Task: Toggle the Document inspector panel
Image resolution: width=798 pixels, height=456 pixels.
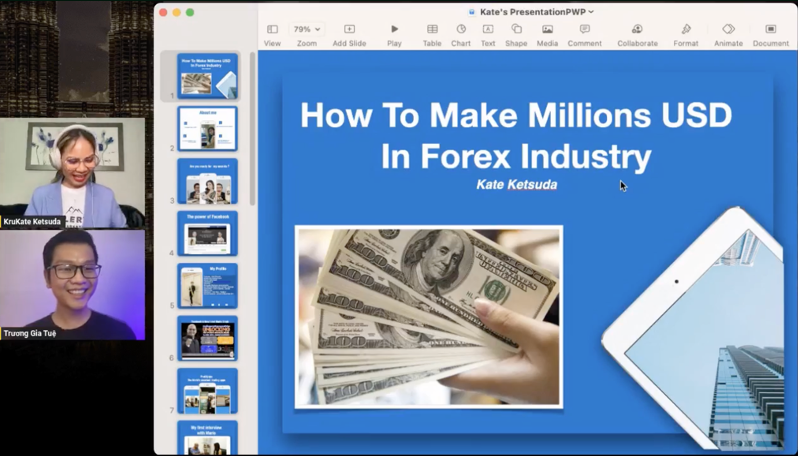Action: 770,30
